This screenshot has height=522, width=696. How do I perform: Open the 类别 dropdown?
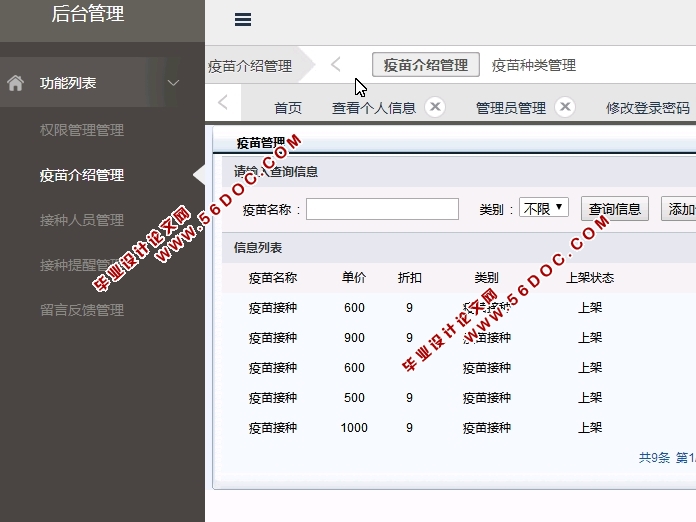544,208
